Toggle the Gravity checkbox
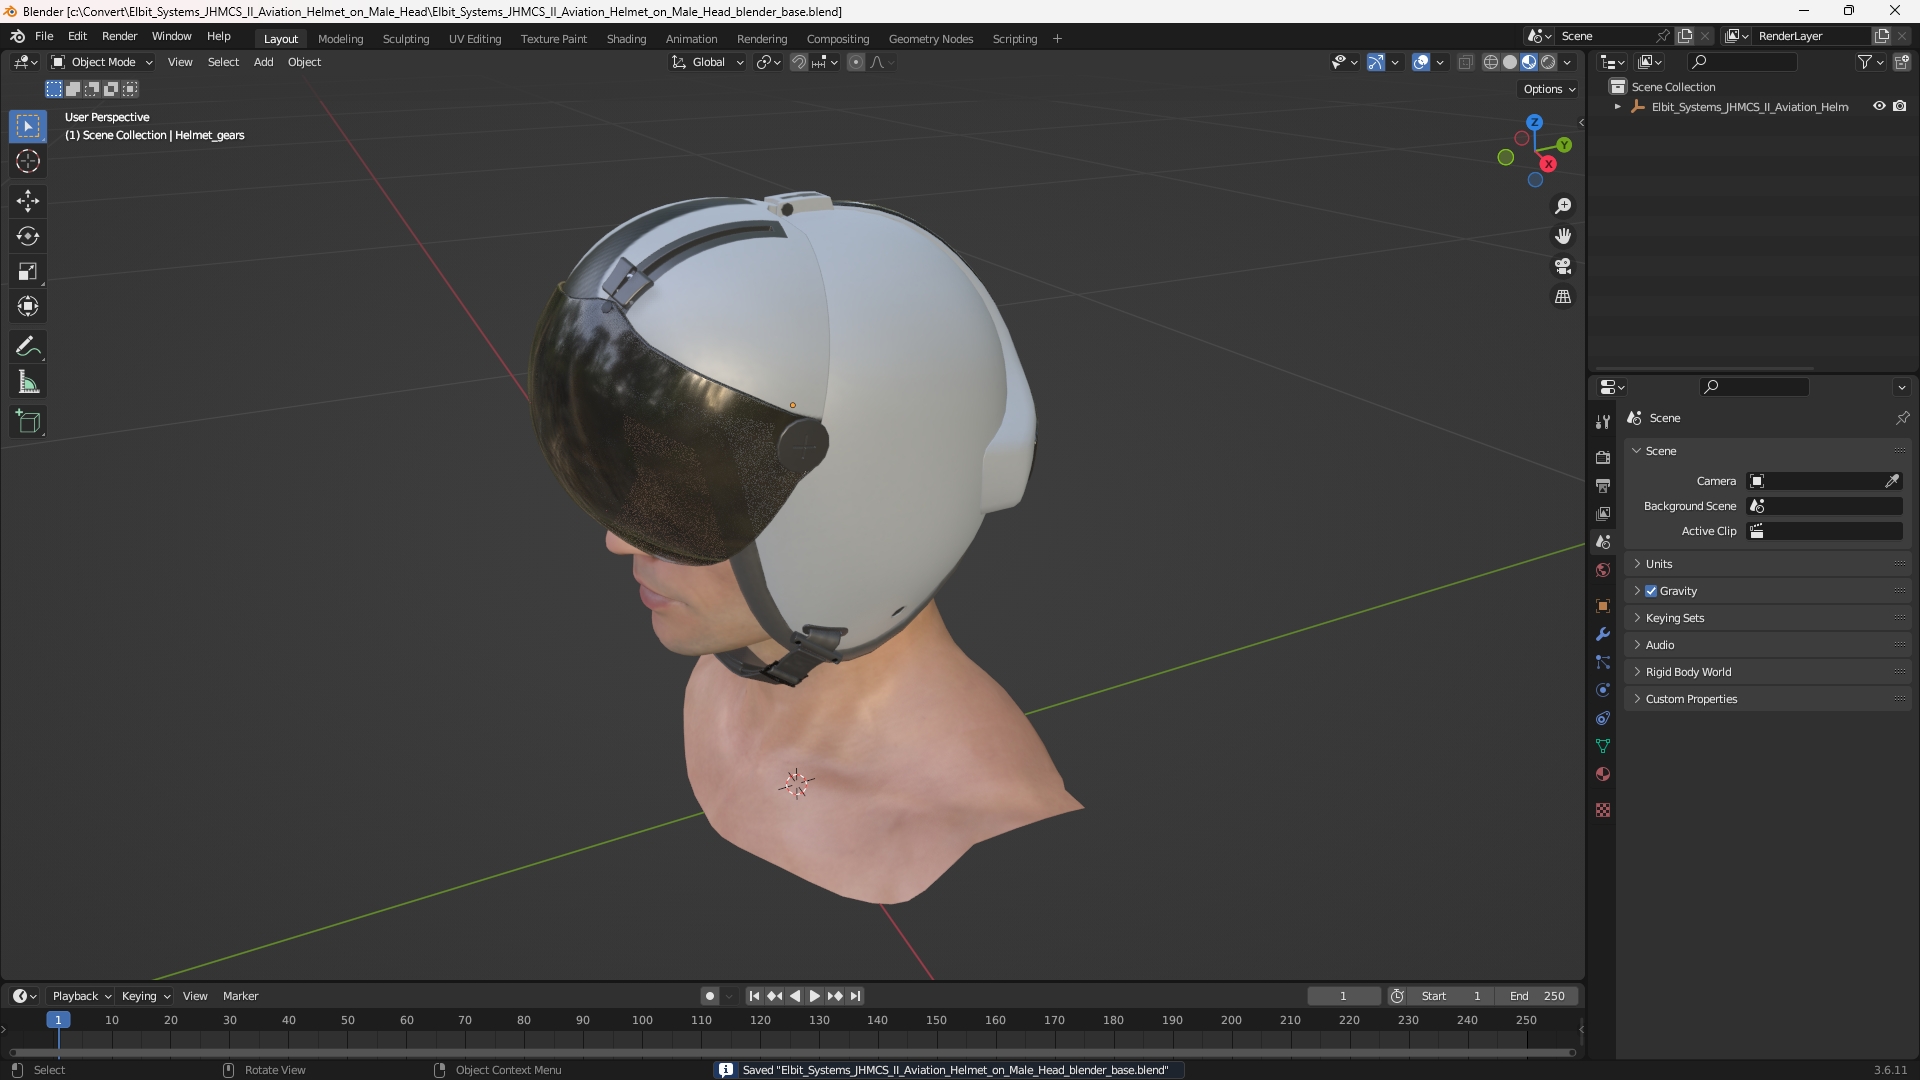Image resolution: width=1920 pixels, height=1080 pixels. point(1651,591)
